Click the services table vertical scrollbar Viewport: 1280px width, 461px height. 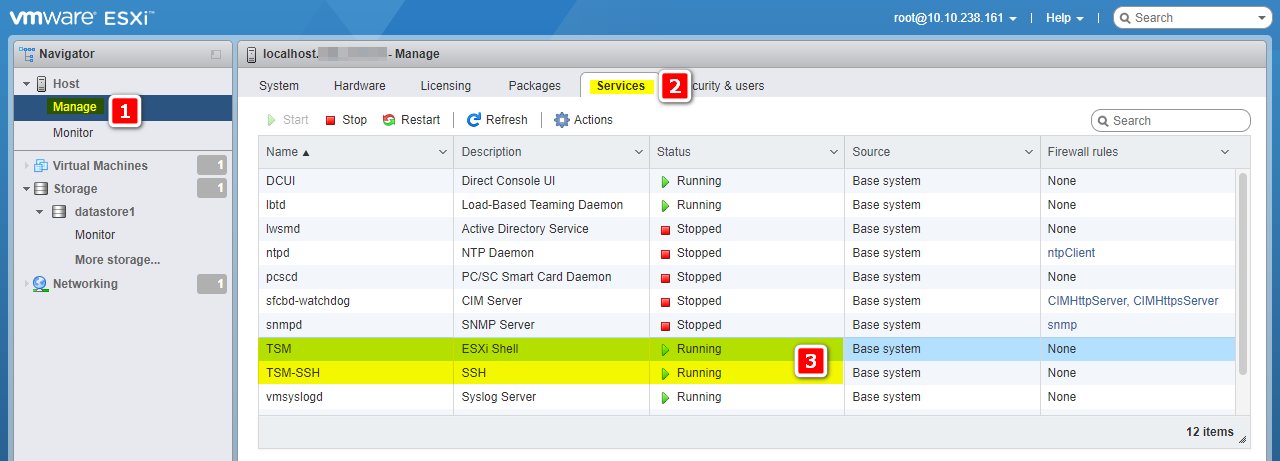click(1243, 270)
